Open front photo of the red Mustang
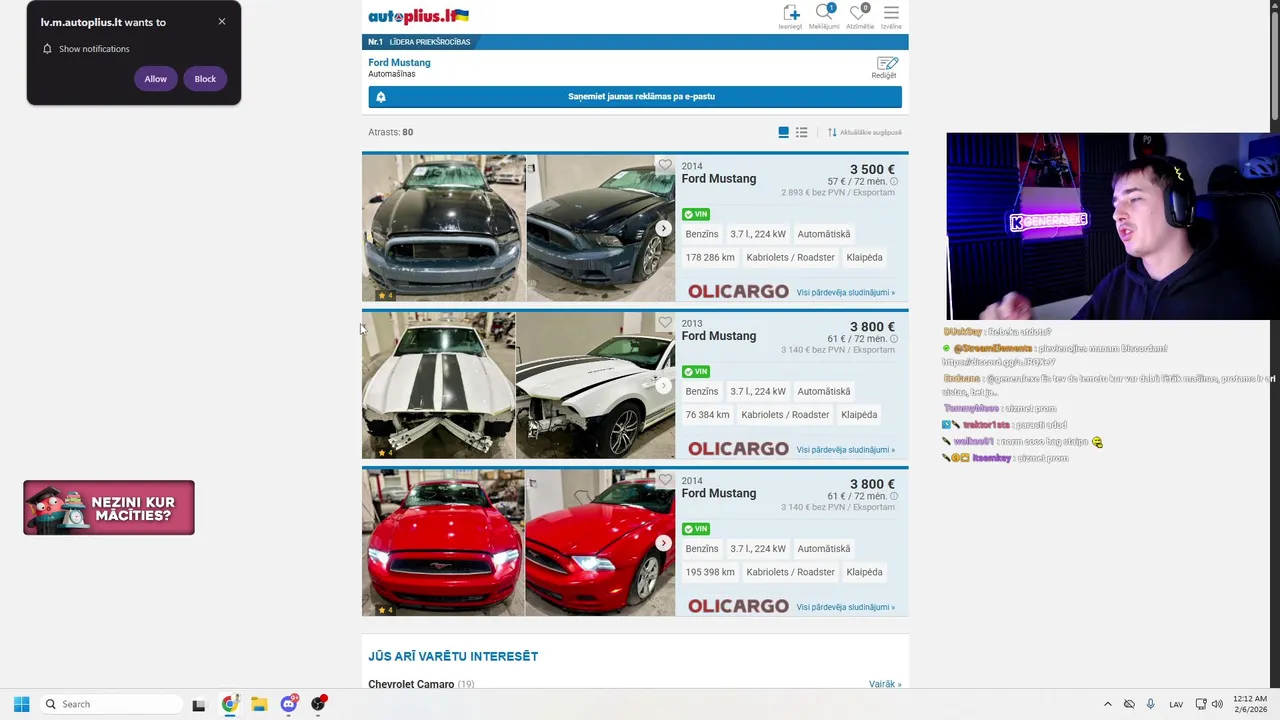The width and height of the screenshot is (1280, 720). tap(443, 543)
